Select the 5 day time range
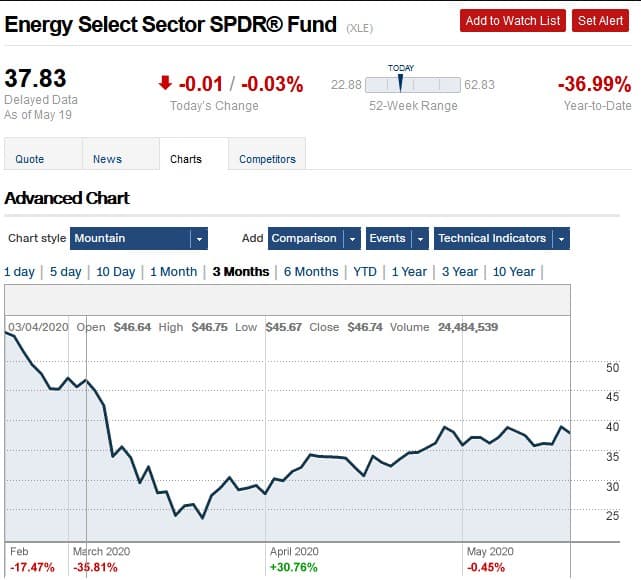The width and height of the screenshot is (641, 580). coord(65,272)
